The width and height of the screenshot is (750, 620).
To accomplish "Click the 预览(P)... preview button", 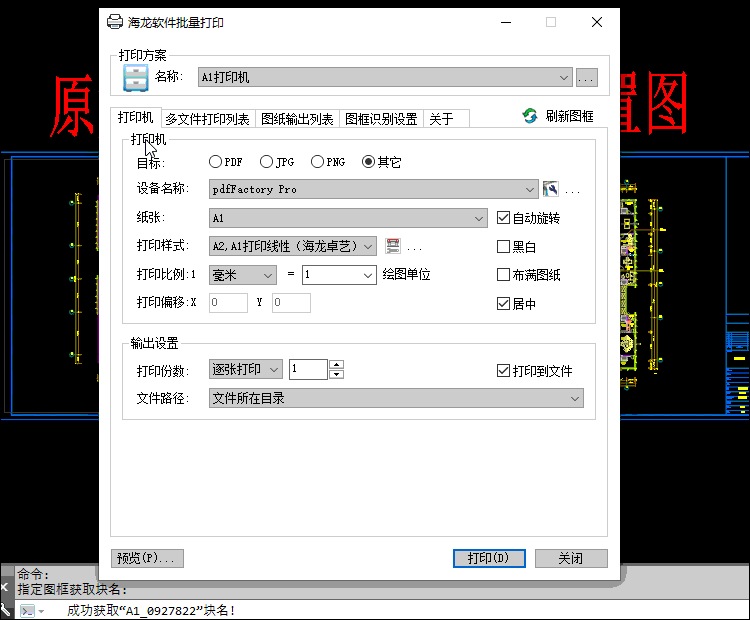I will point(147,558).
